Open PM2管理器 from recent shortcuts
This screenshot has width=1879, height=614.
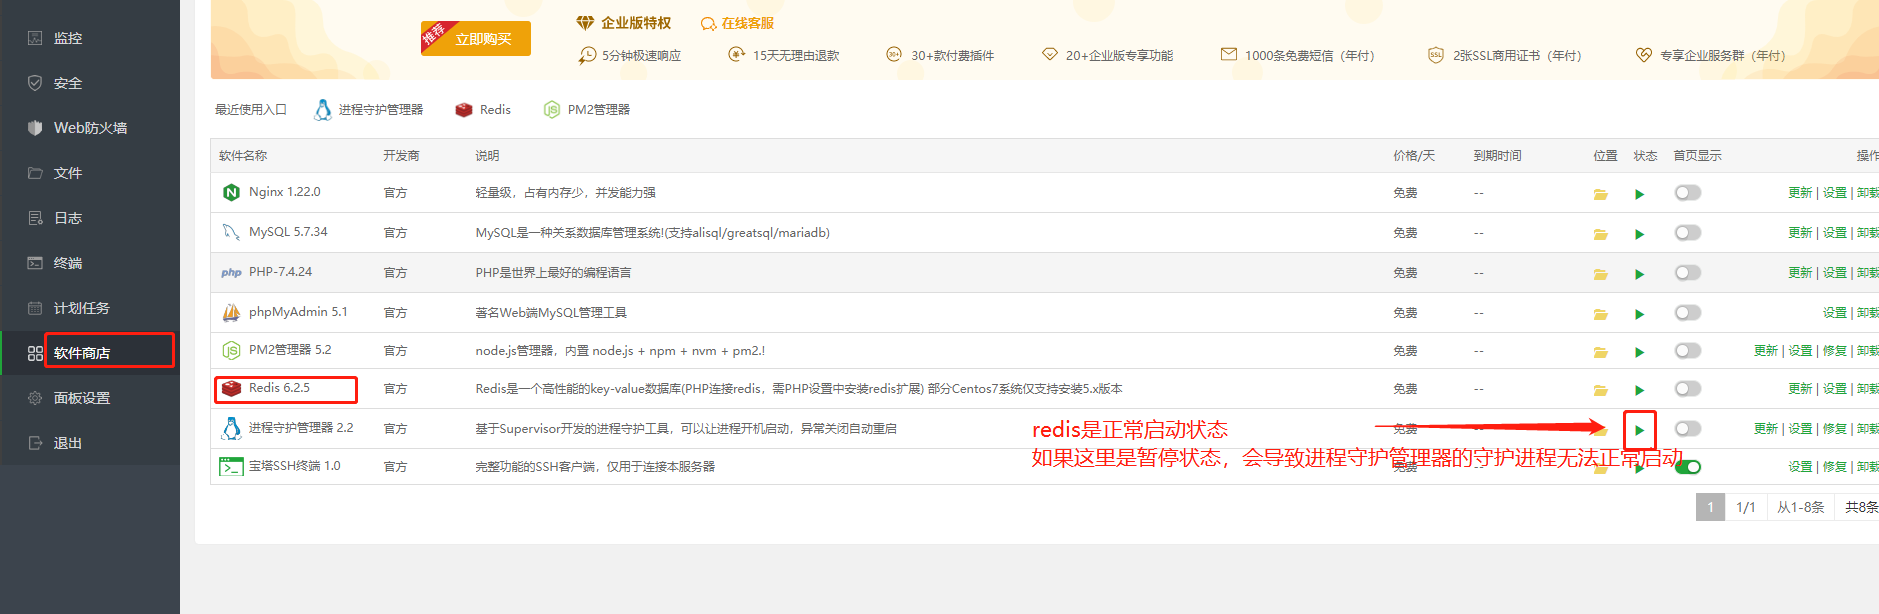coord(587,110)
